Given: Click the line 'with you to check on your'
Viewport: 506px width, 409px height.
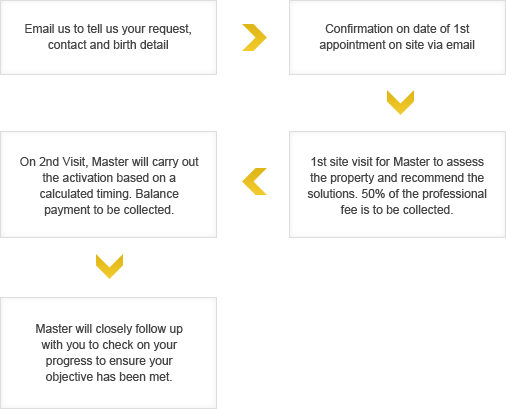Looking at the screenshot, I should (109, 345).
